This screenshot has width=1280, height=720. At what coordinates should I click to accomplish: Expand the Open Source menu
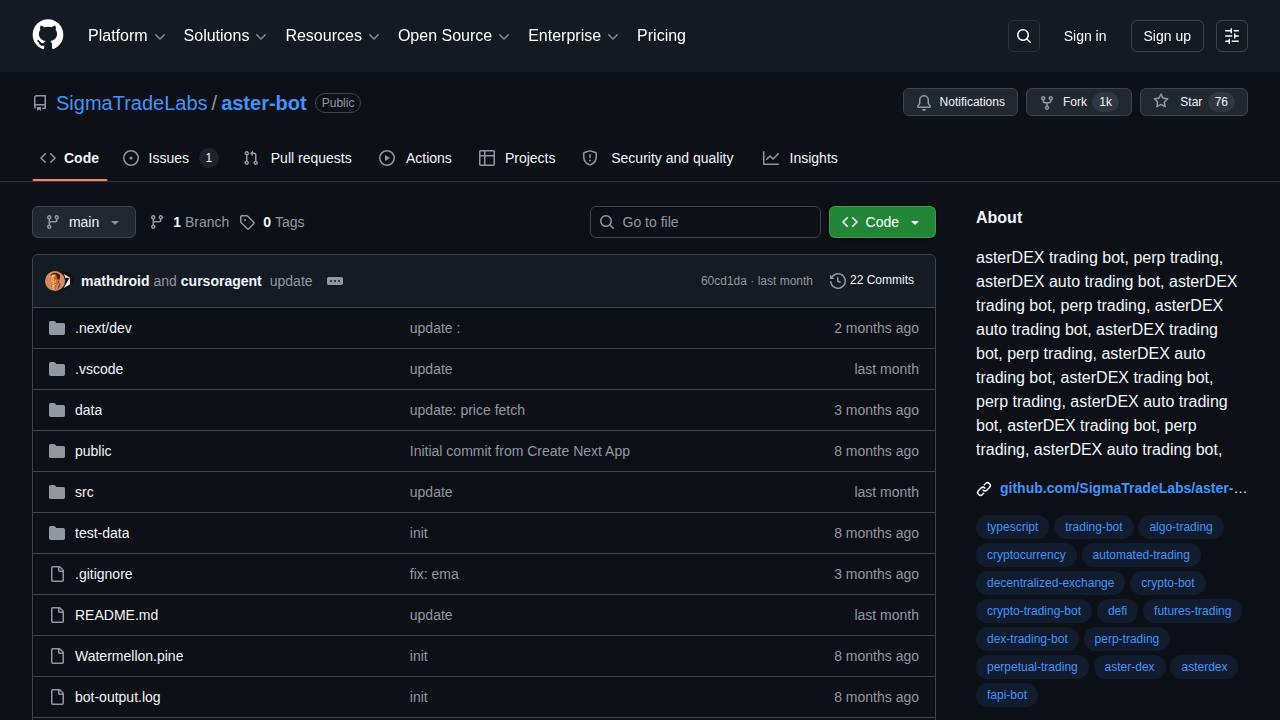[454, 36]
